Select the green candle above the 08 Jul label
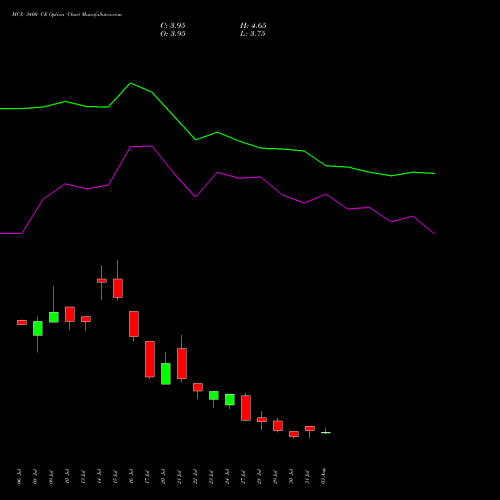500x500 pixels. 38,328
